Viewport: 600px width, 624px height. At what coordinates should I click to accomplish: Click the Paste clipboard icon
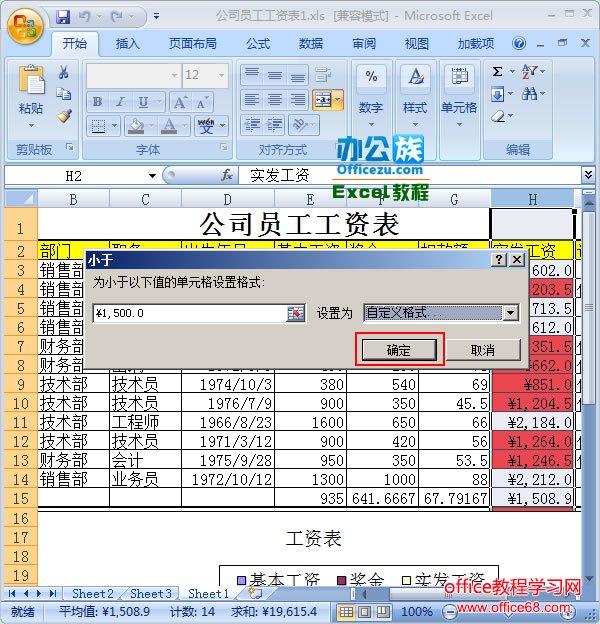(x=31, y=80)
